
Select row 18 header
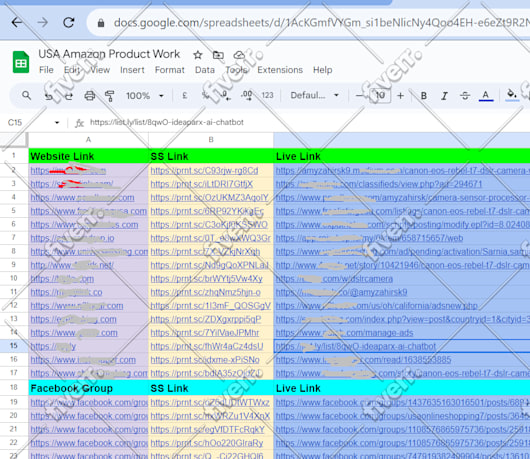click(14, 387)
